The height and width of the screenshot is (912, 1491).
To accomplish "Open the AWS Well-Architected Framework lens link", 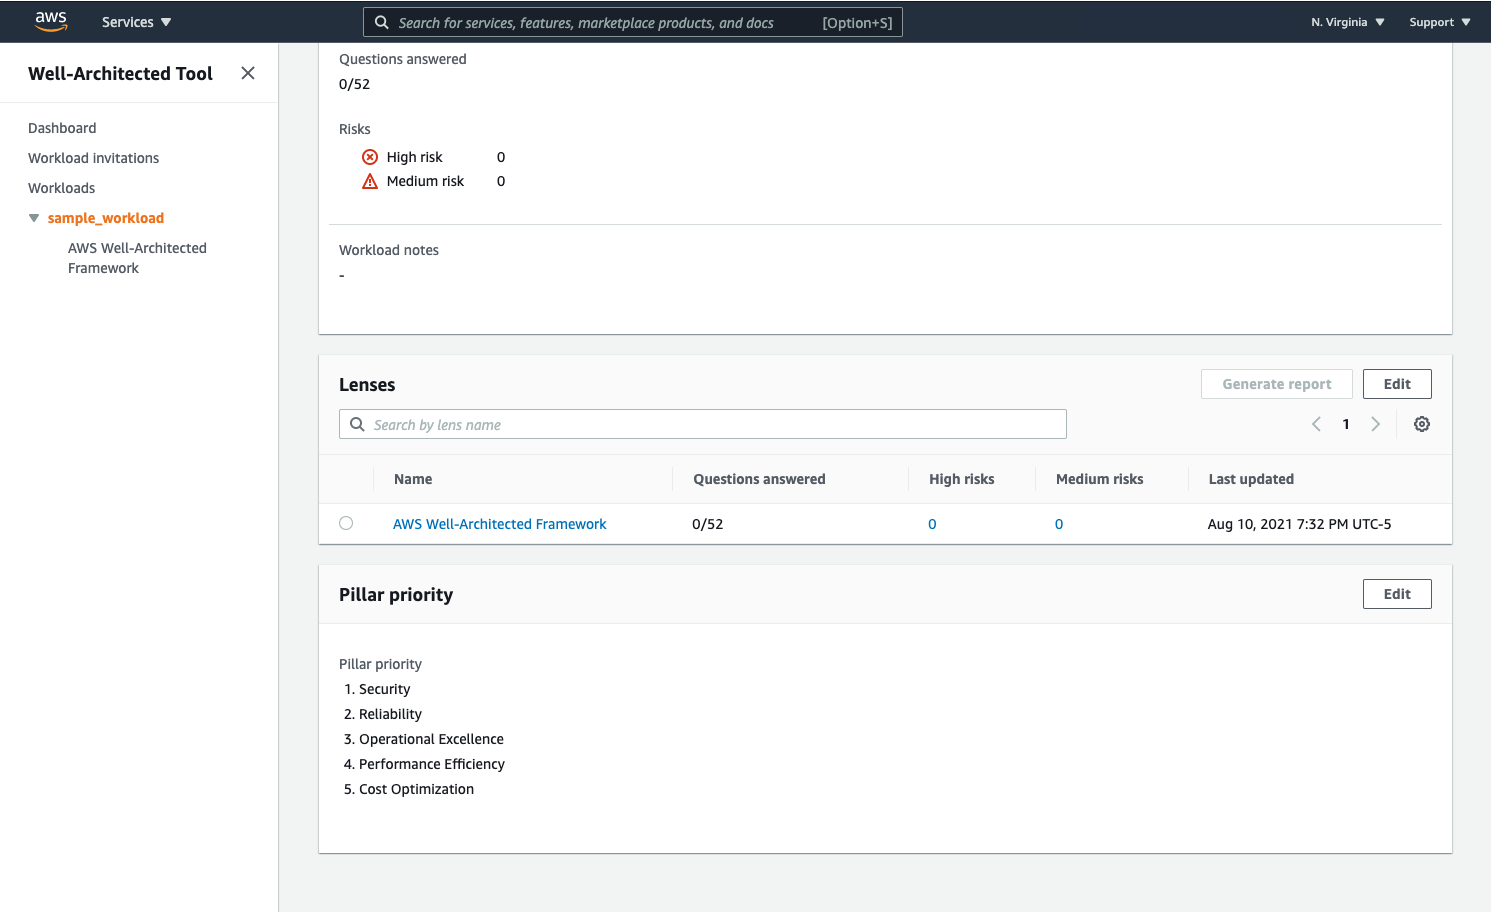I will tap(499, 524).
